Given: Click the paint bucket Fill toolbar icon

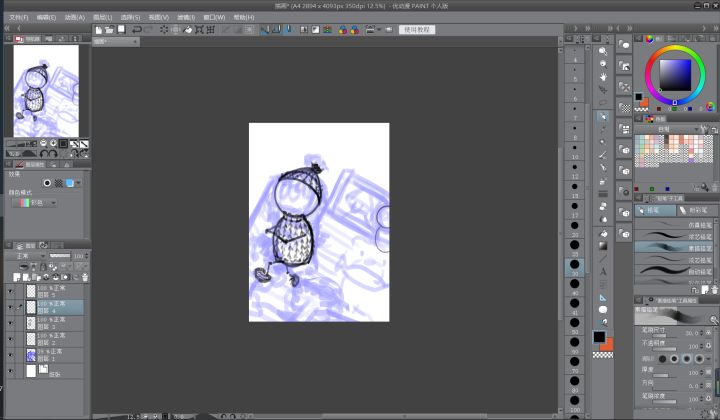Looking at the screenshot, I should pos(188,30).
